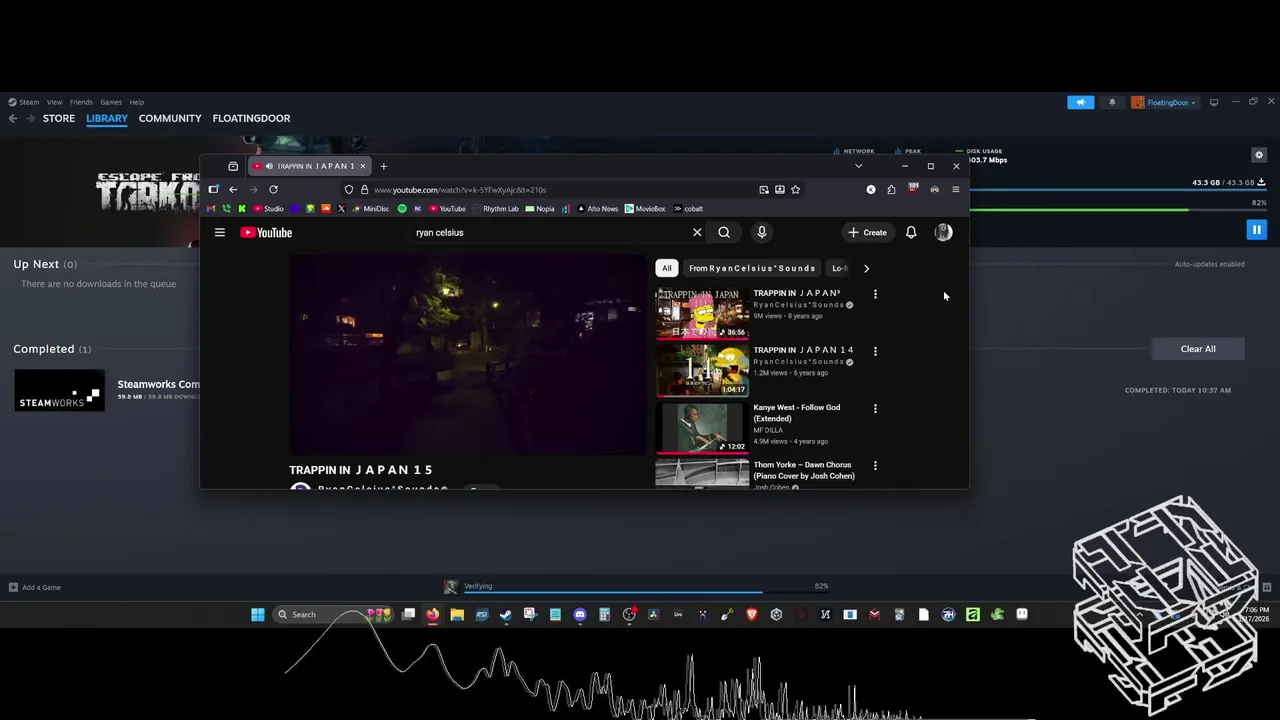Open cobalt bookmark
This screenshot has height=720, width=1280.
click(x=688, y=209)
